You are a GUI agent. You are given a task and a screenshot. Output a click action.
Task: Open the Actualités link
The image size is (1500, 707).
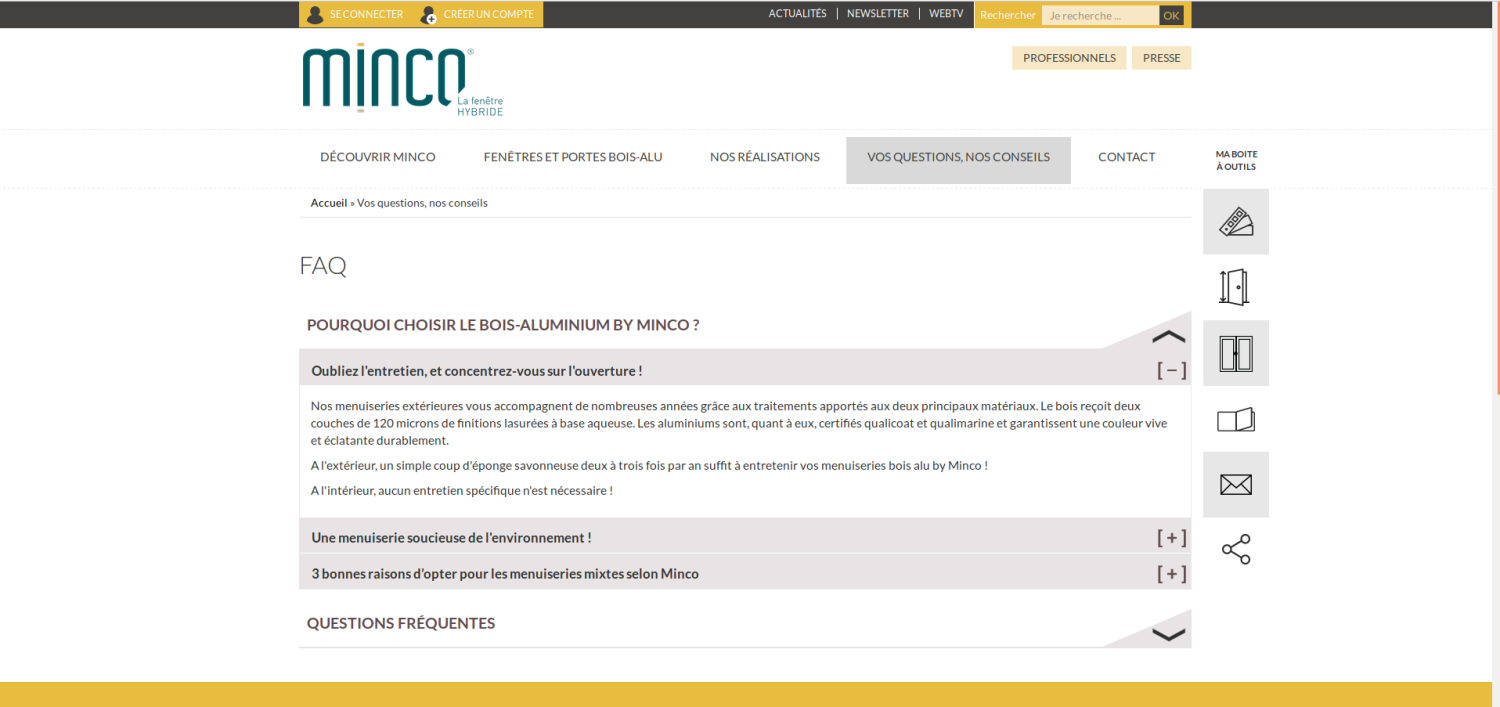[798, 14]
